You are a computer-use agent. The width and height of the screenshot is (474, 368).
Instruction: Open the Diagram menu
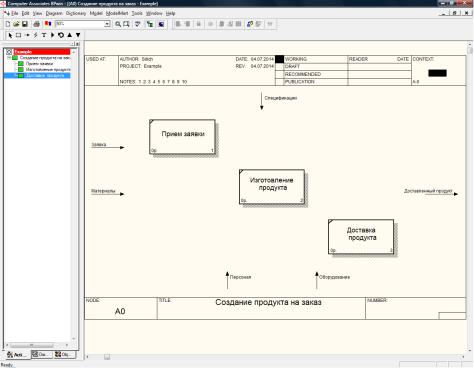click(x=54, y=13)
